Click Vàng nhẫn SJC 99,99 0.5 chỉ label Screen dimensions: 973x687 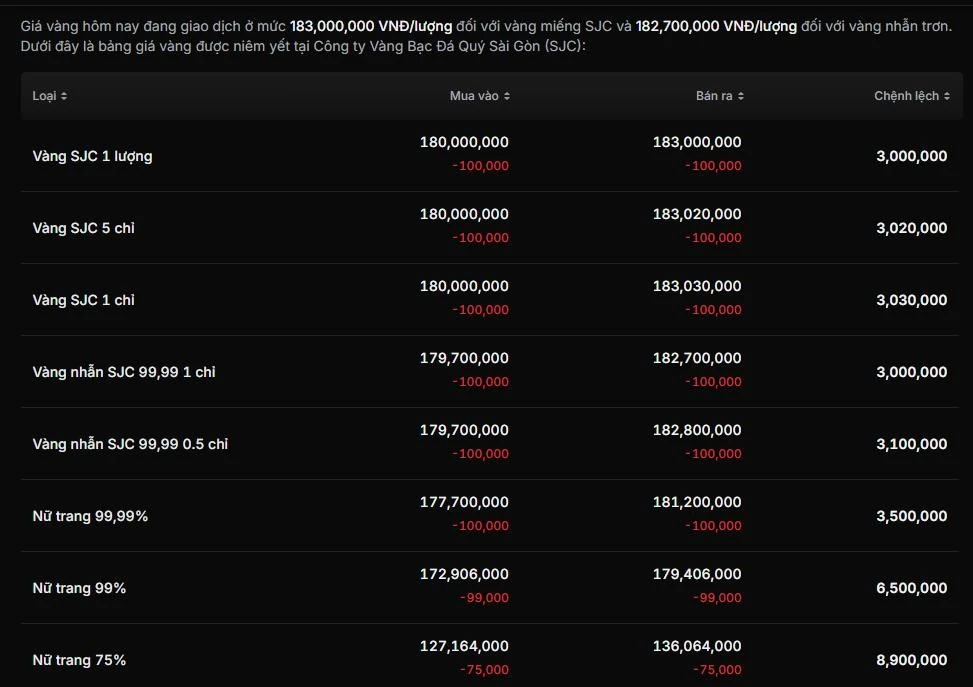click(130, 444)
